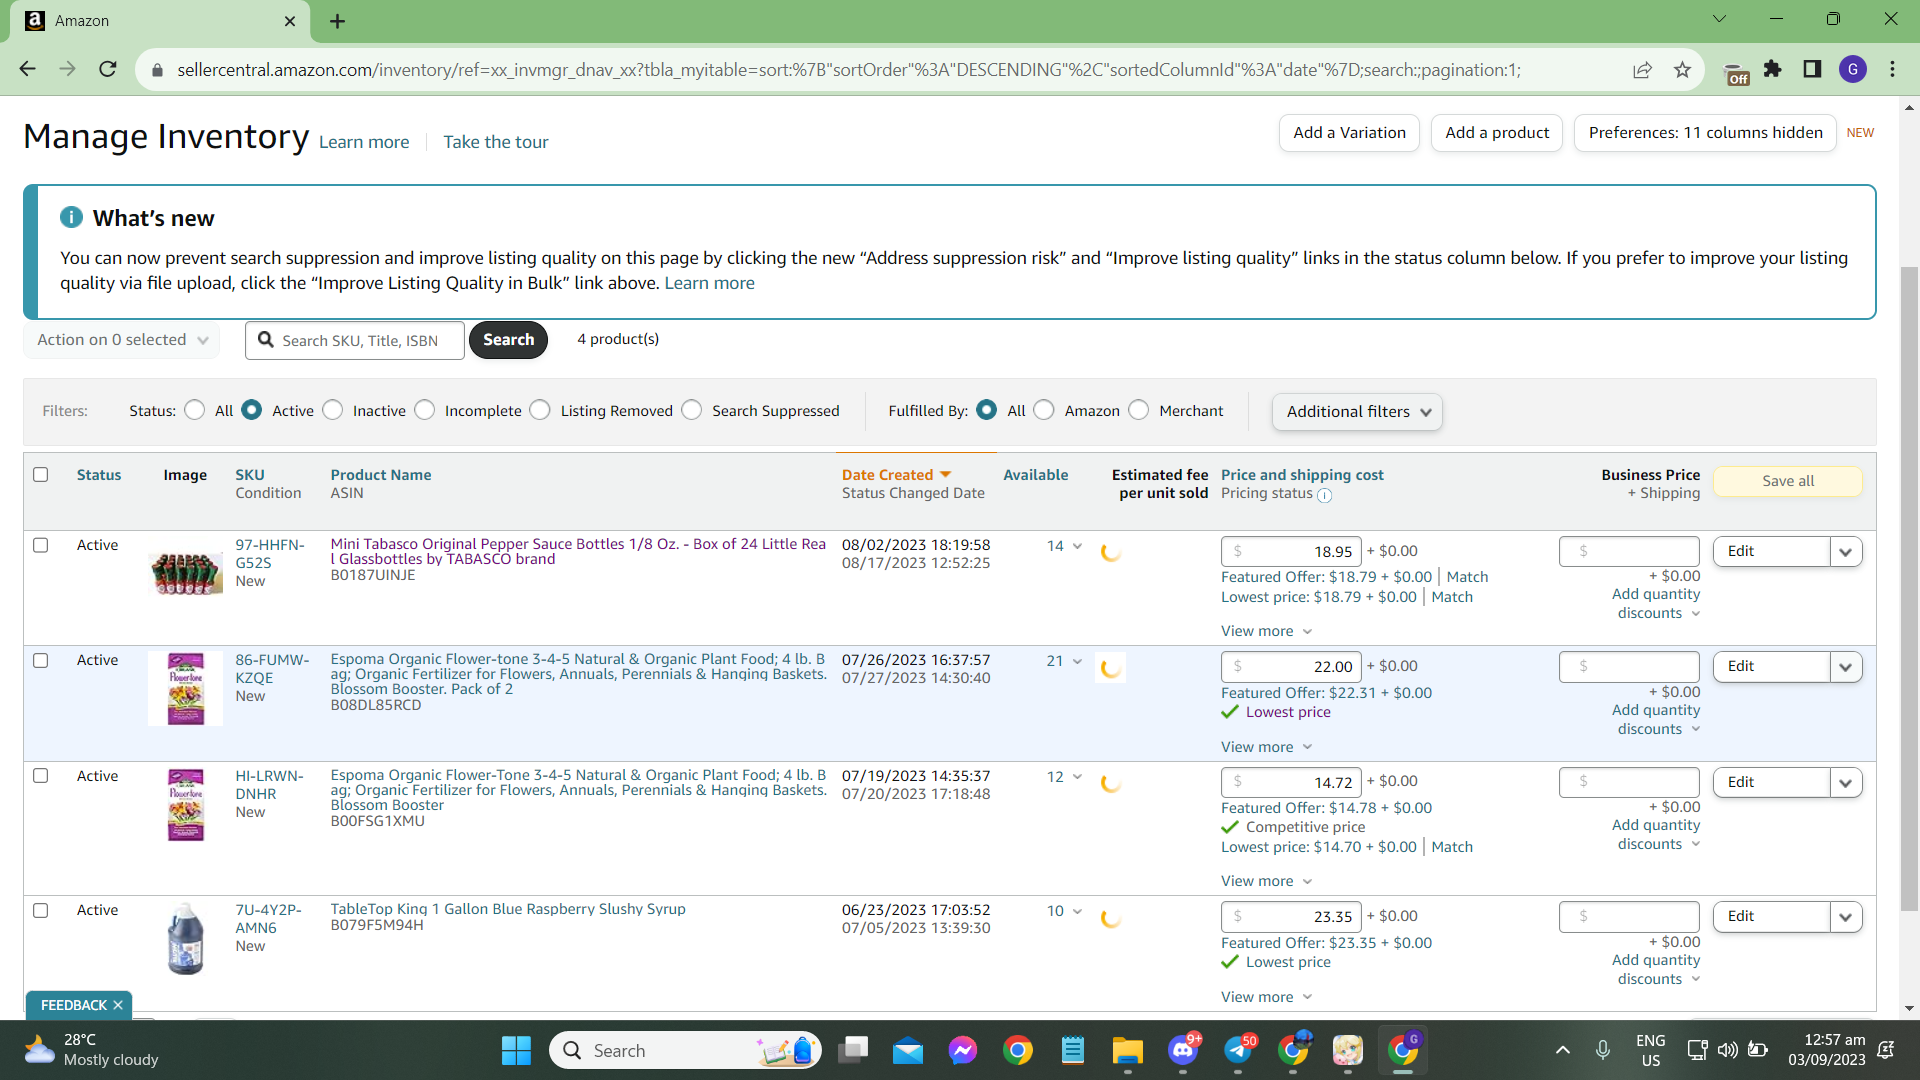The height and width of the screenshot is (1080, 1920).
Task: Open Messenger from the taskbar
Action: click(963, 1050)
